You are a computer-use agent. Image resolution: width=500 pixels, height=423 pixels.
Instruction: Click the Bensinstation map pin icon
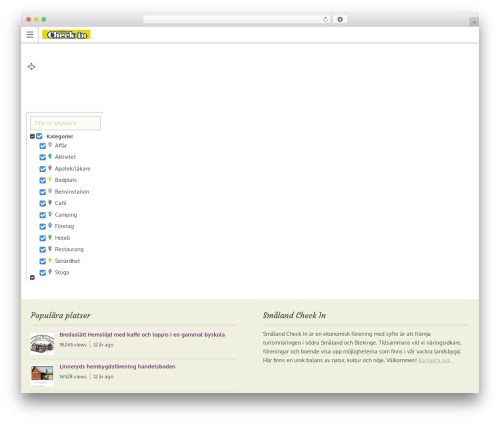[x=50, y=191]
